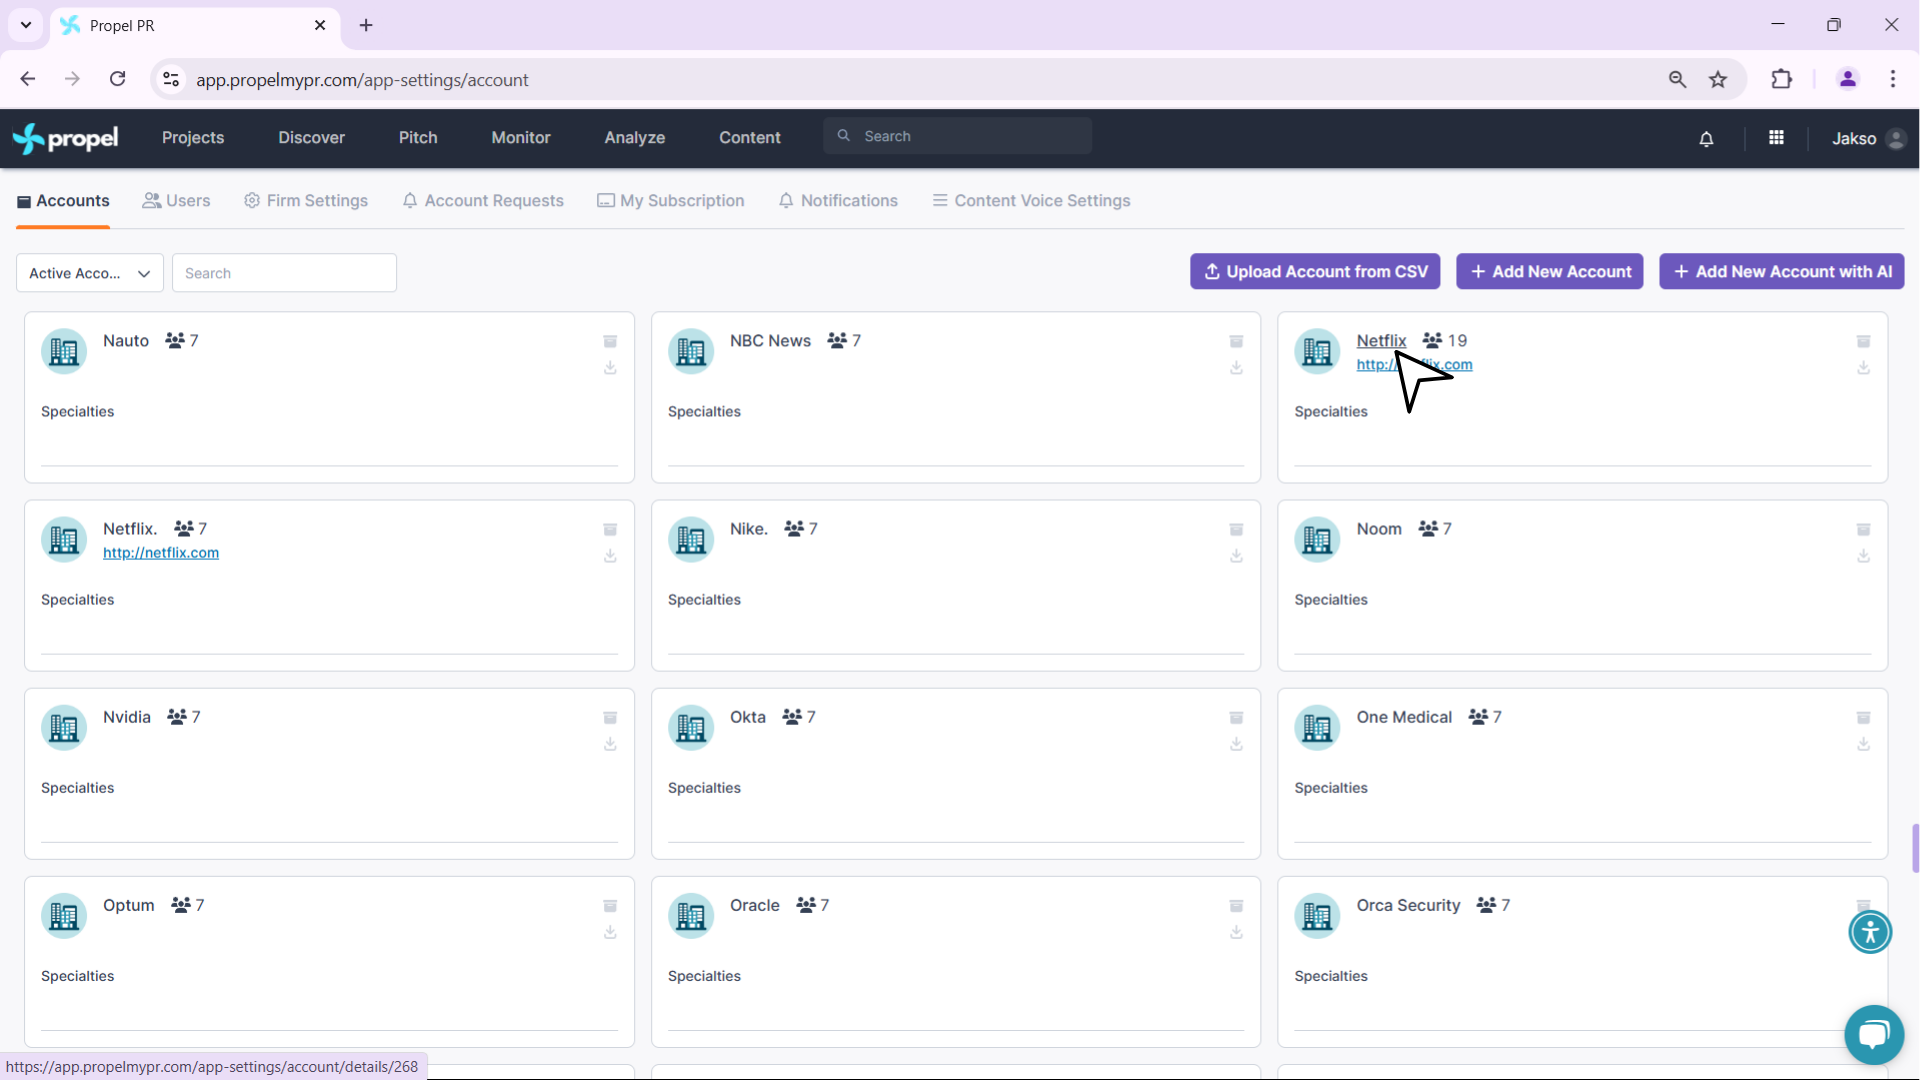Open the Content menu
Viewport: 1920px width, 1080px height.
tap(749, 138)
